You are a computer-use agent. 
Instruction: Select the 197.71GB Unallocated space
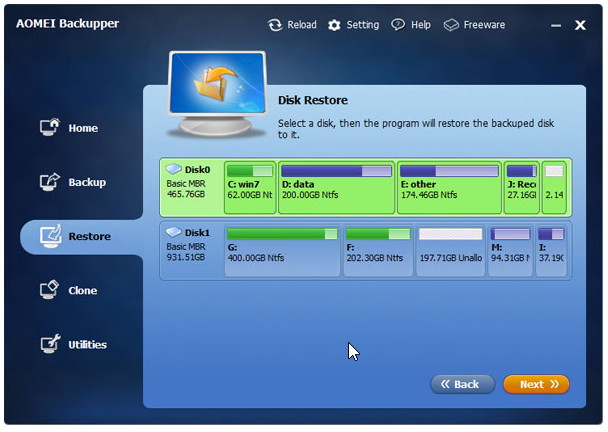[x=451, y=251]
